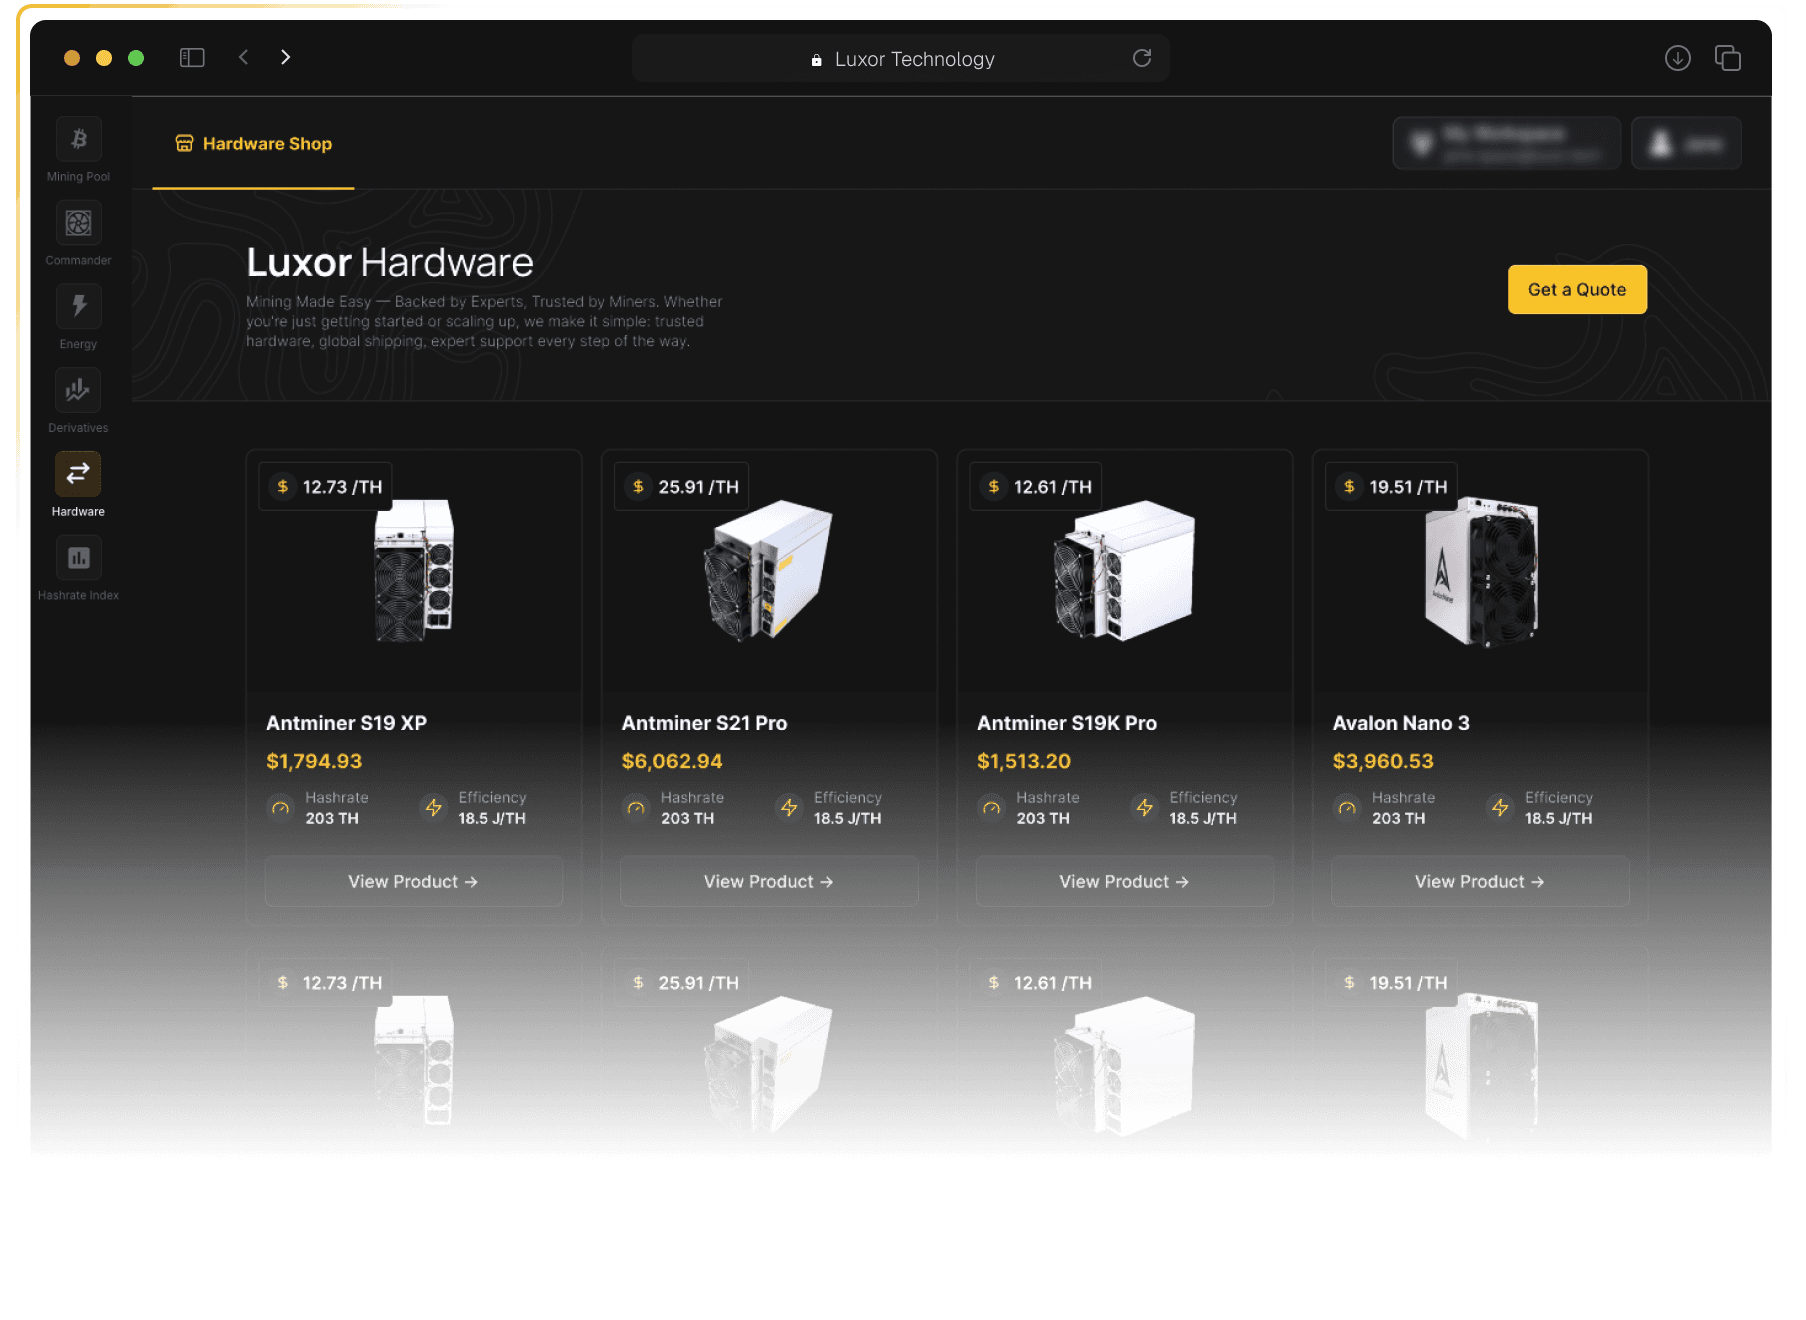
Task: Click the Antminer S21 Pro price badge
Action: pyautogui.click(x=681, y=487)
